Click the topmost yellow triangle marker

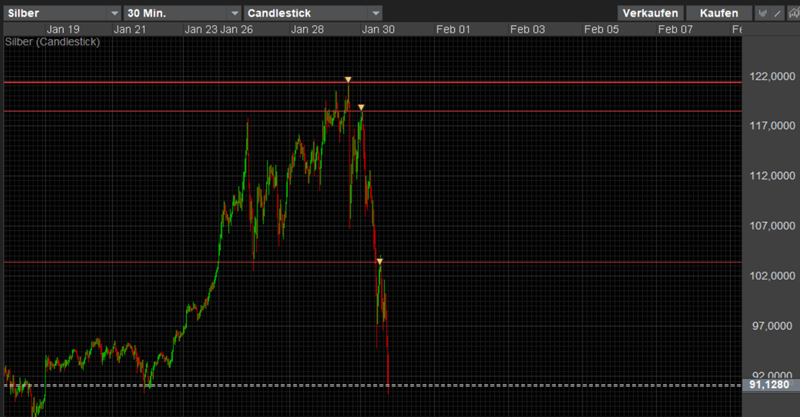[x=348, y=79]
